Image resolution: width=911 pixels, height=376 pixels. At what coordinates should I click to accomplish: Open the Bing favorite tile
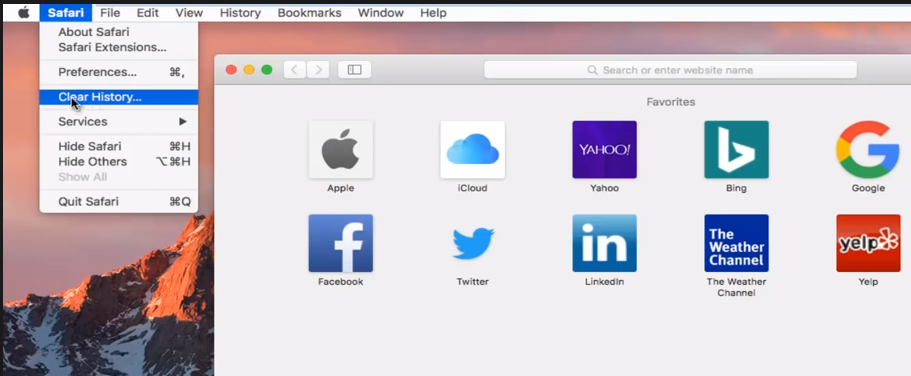736,149
